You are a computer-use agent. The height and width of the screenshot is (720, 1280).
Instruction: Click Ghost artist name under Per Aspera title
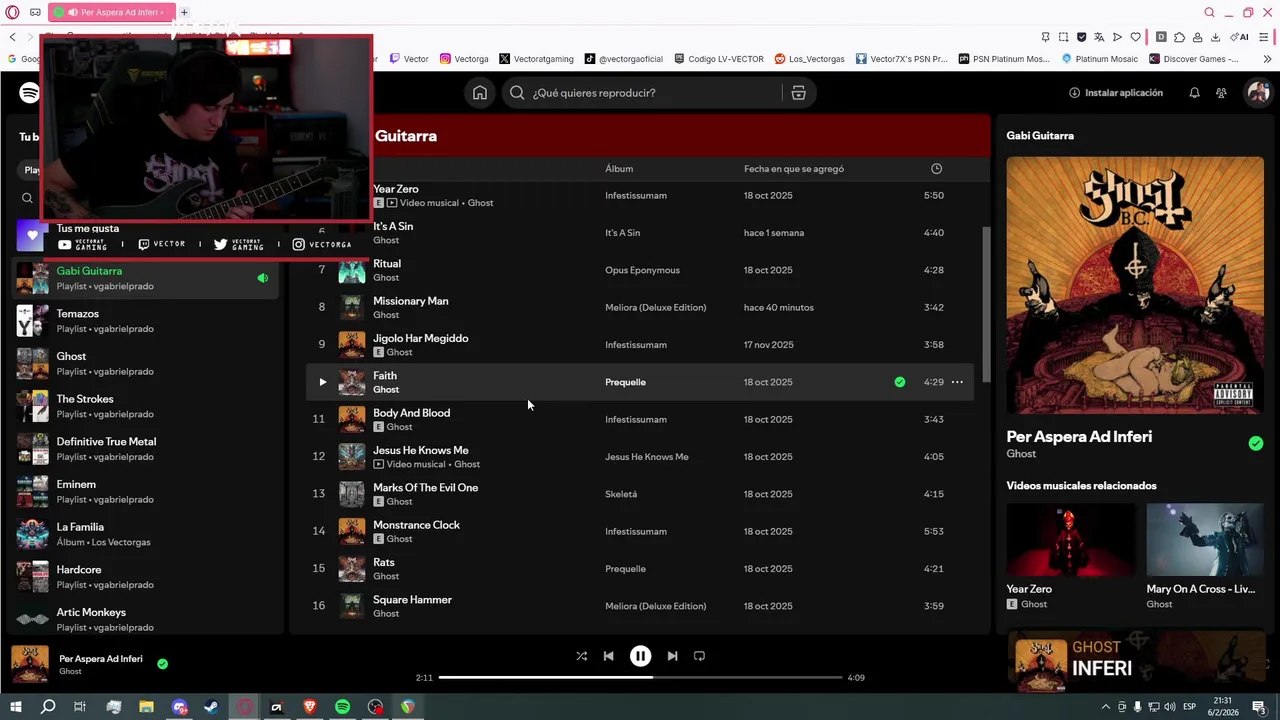pyautogui.click(x=1021, y=454)
